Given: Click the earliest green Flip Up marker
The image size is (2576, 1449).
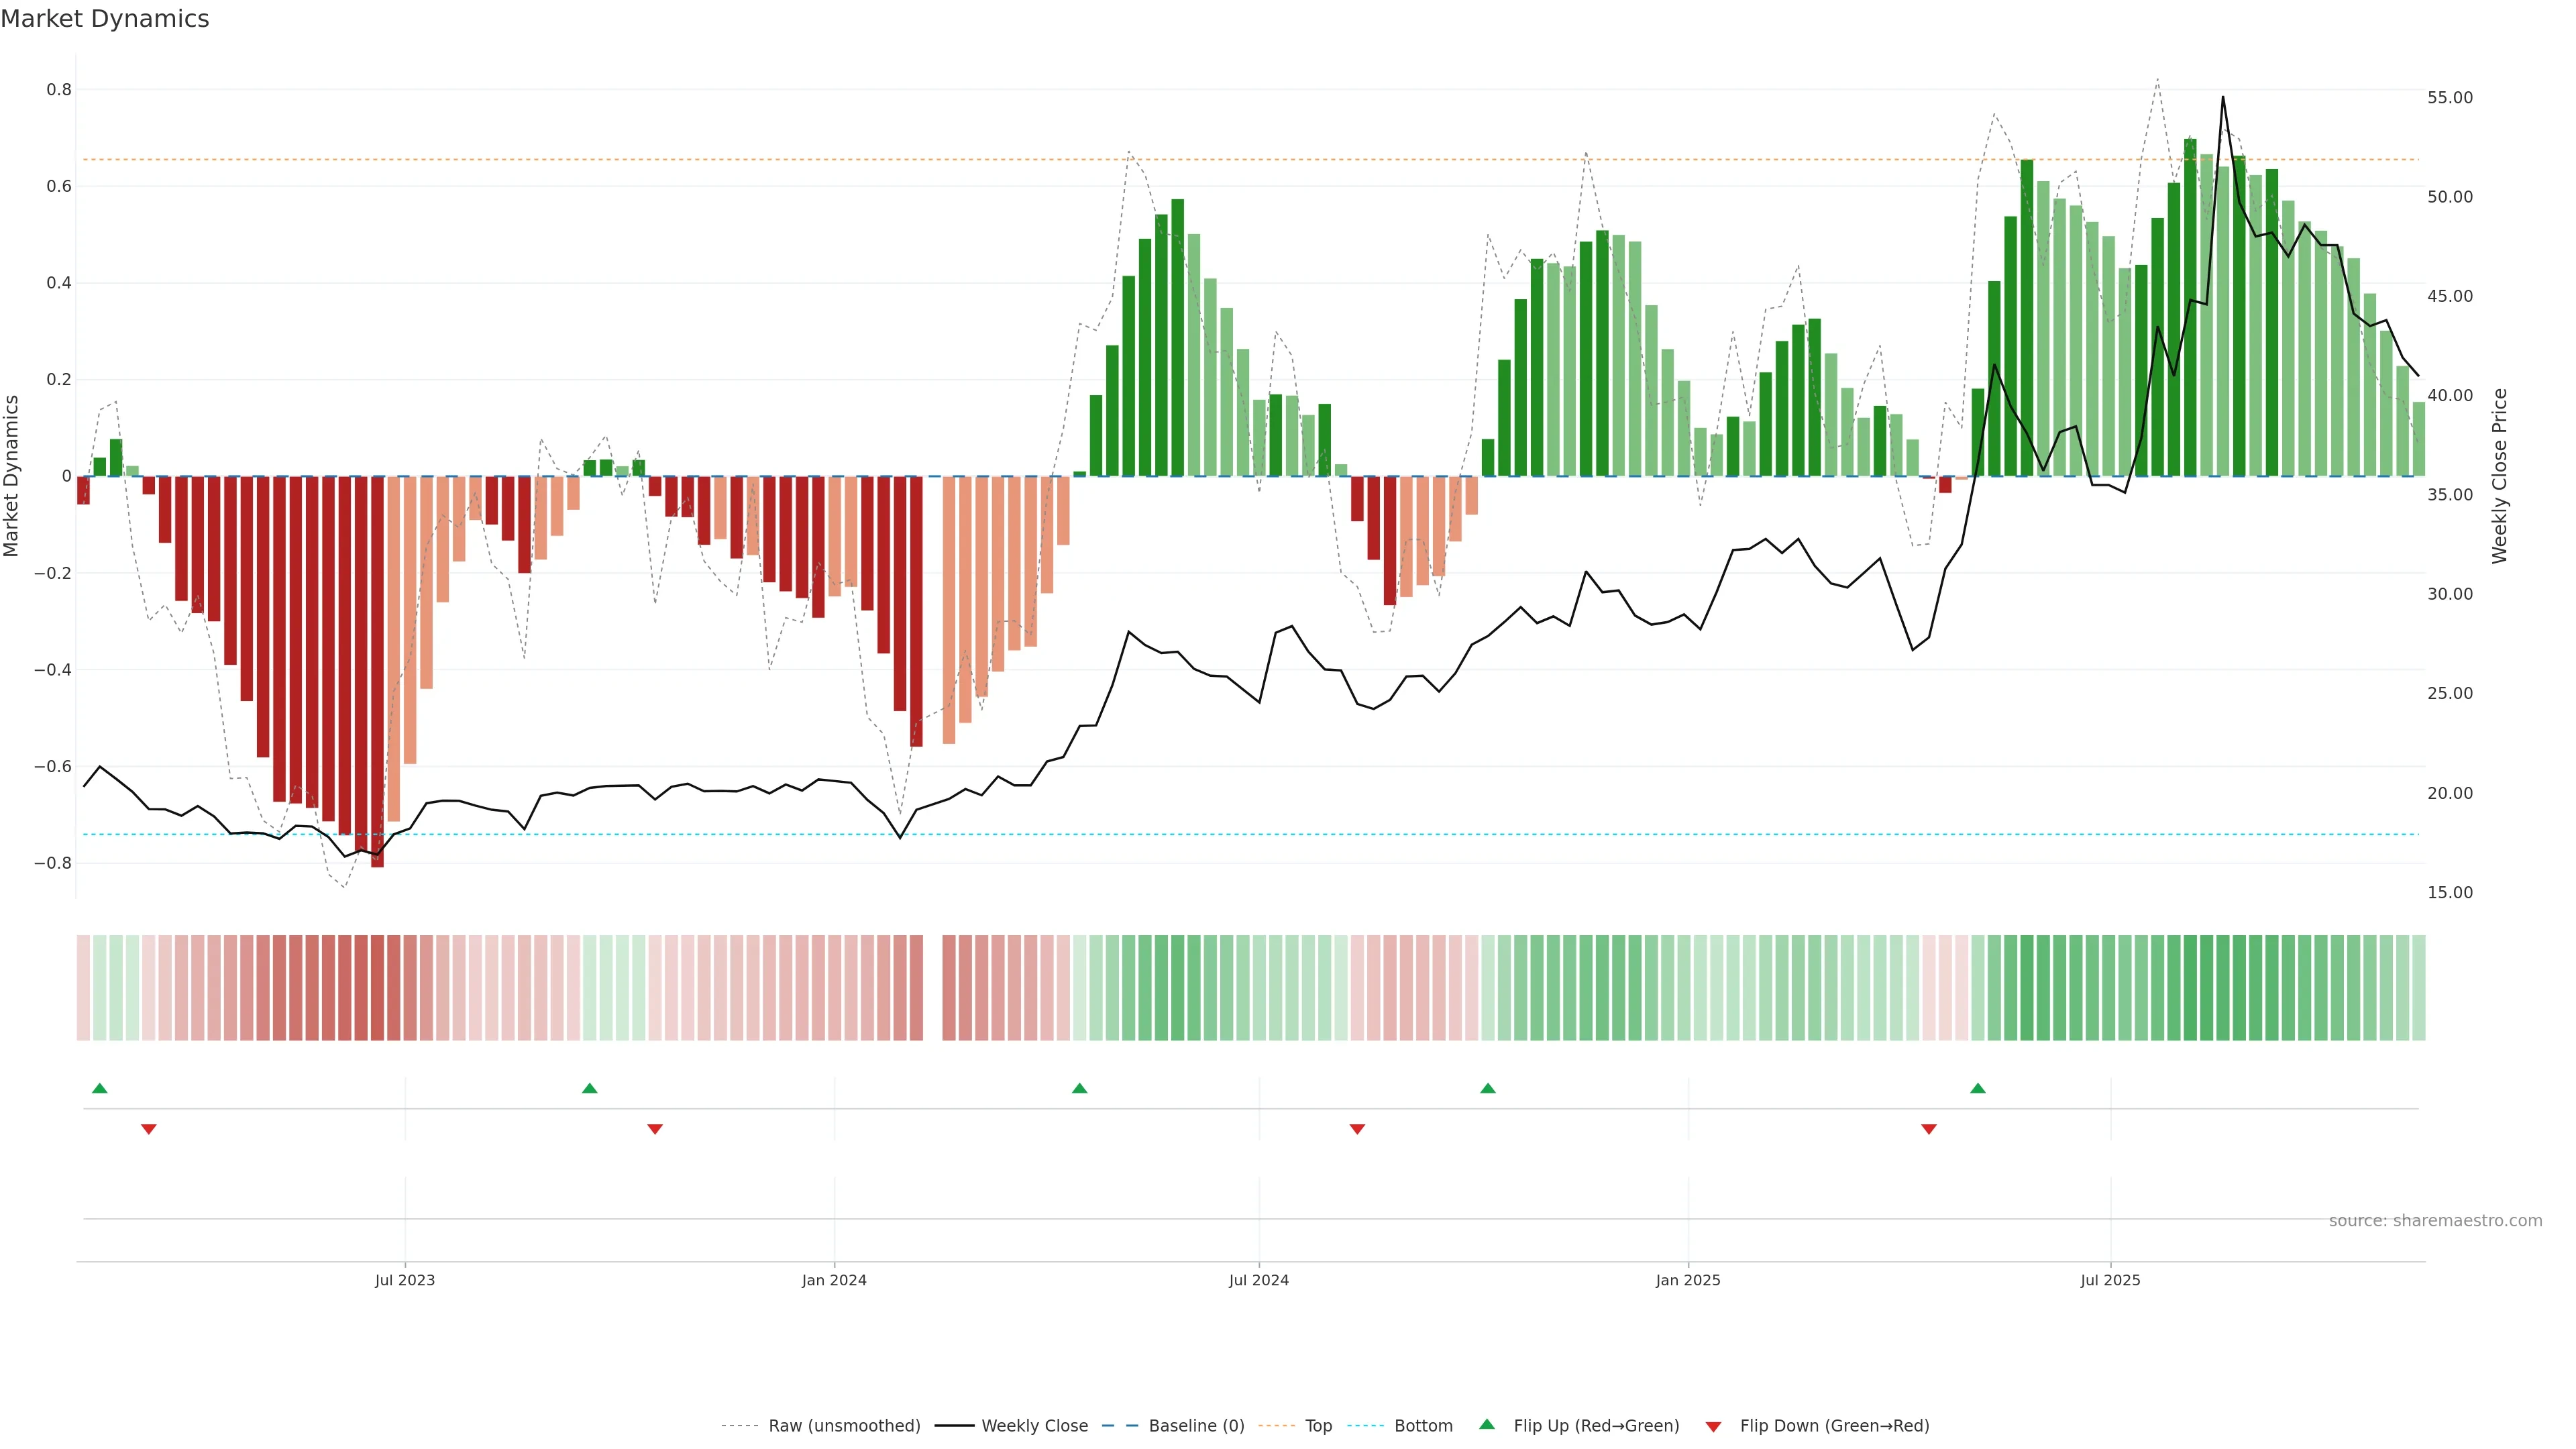Looking at the screenshot, I should click(99, 1088).
